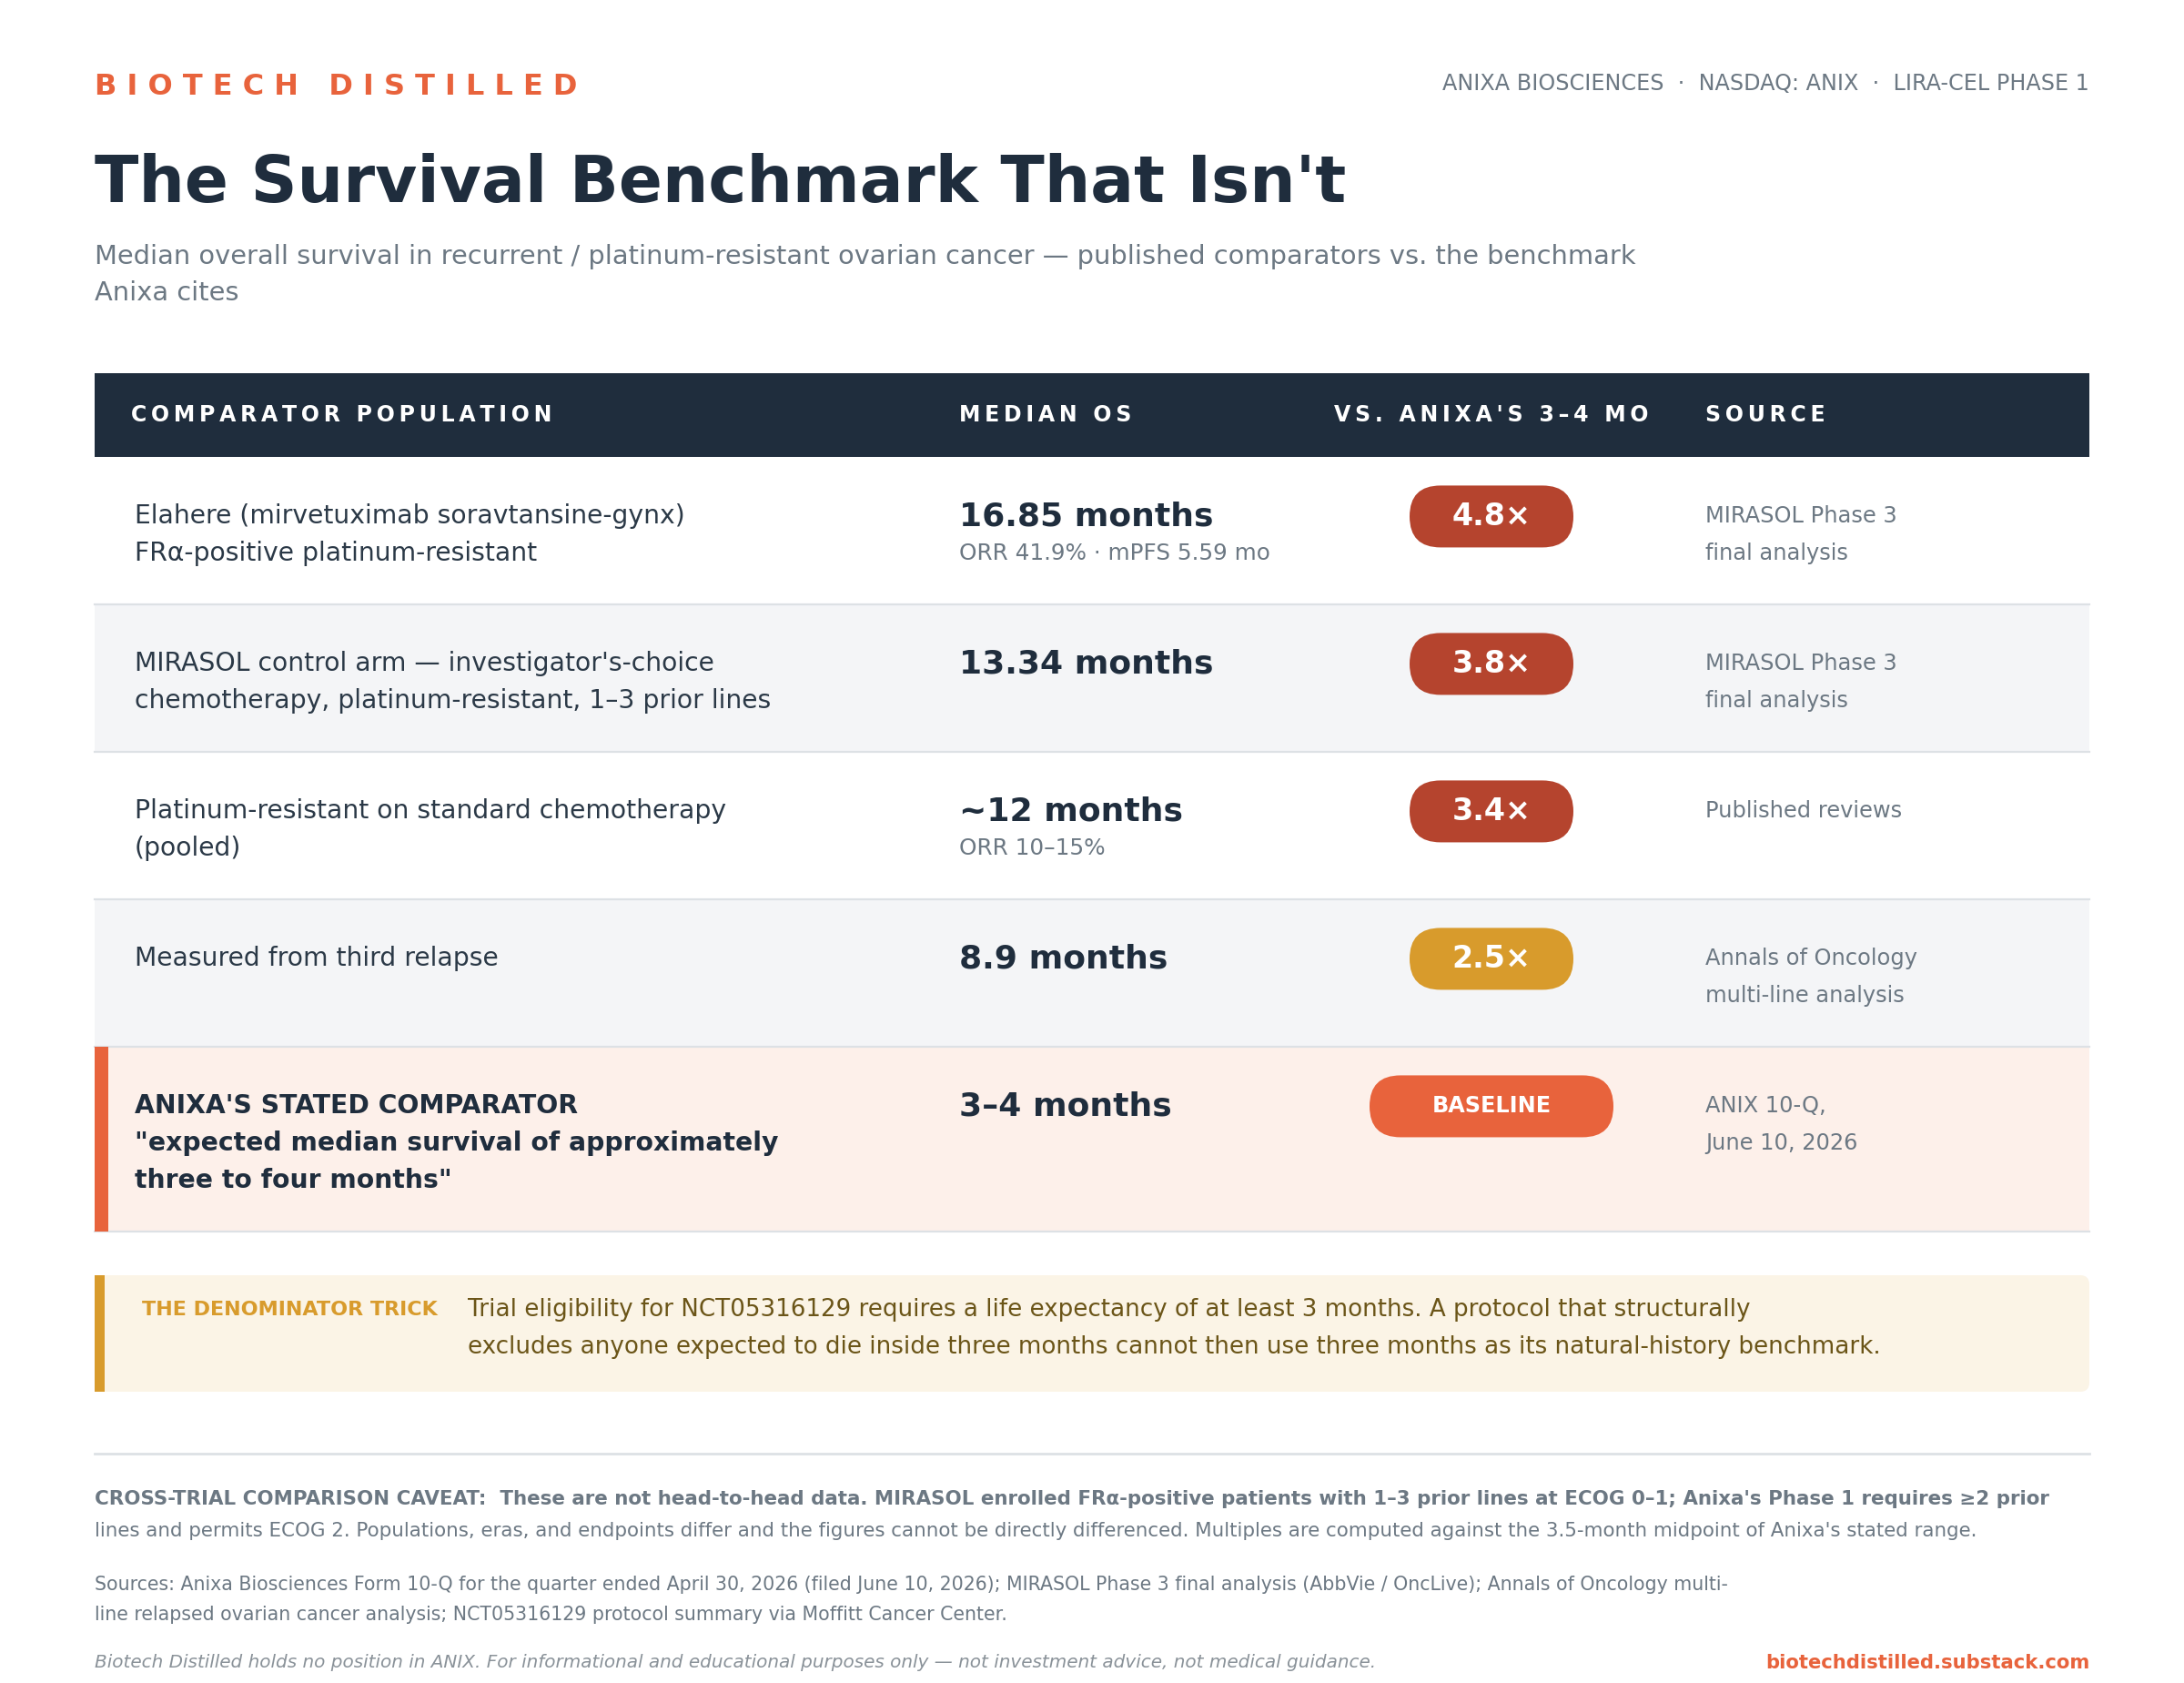Click the Vs. Anixa's 3-4 Mo header
2184x1683 pixels.
point(1491,414)
